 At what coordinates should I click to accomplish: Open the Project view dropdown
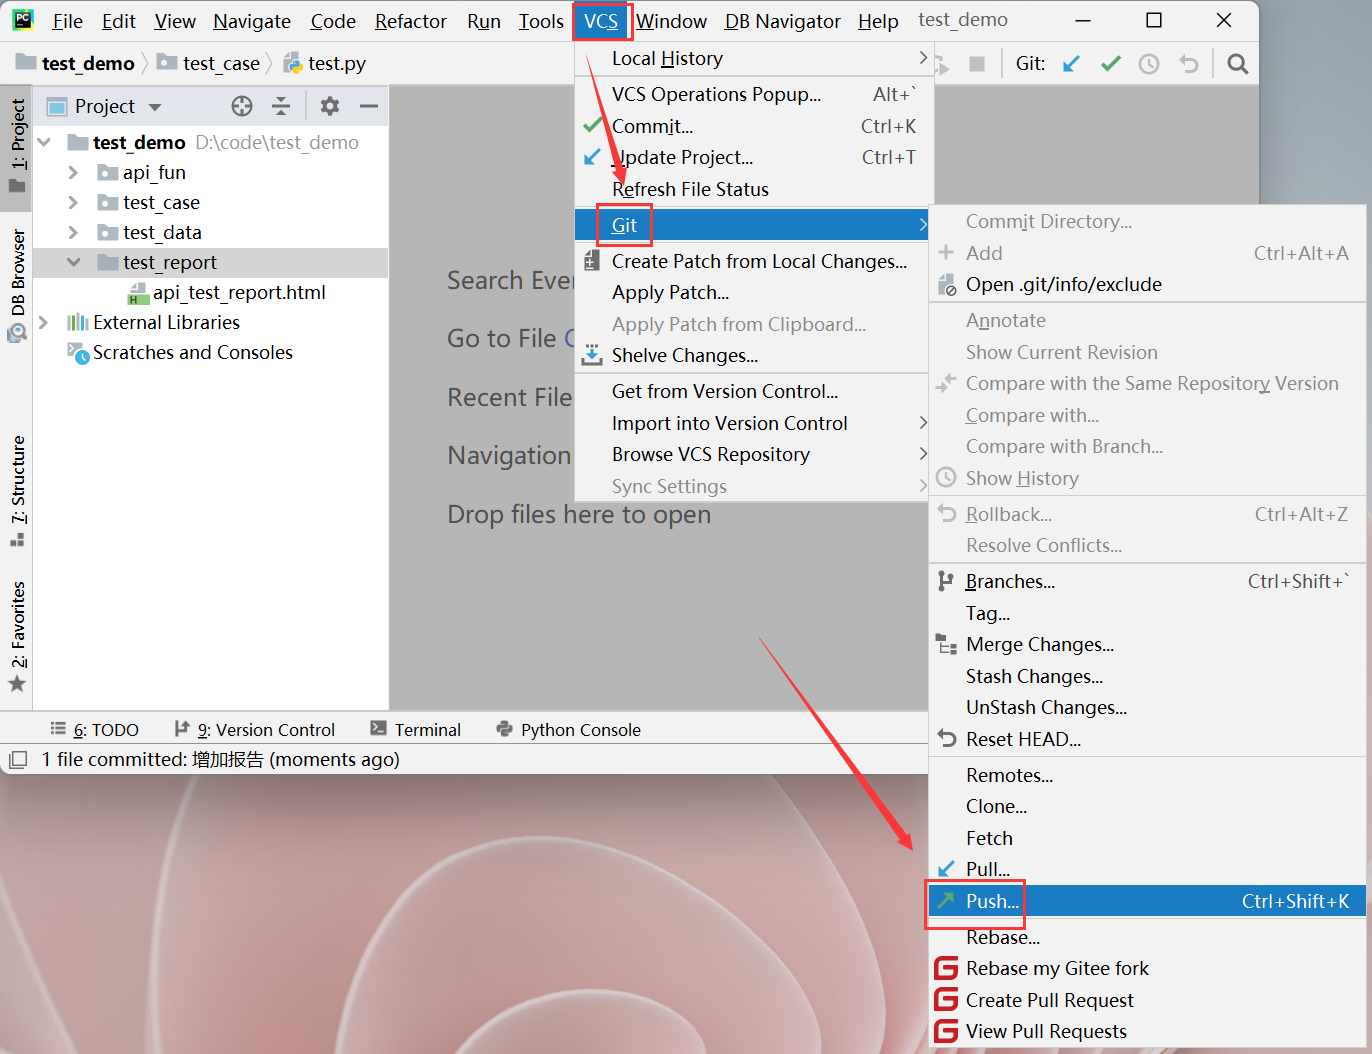pos(155,107)
